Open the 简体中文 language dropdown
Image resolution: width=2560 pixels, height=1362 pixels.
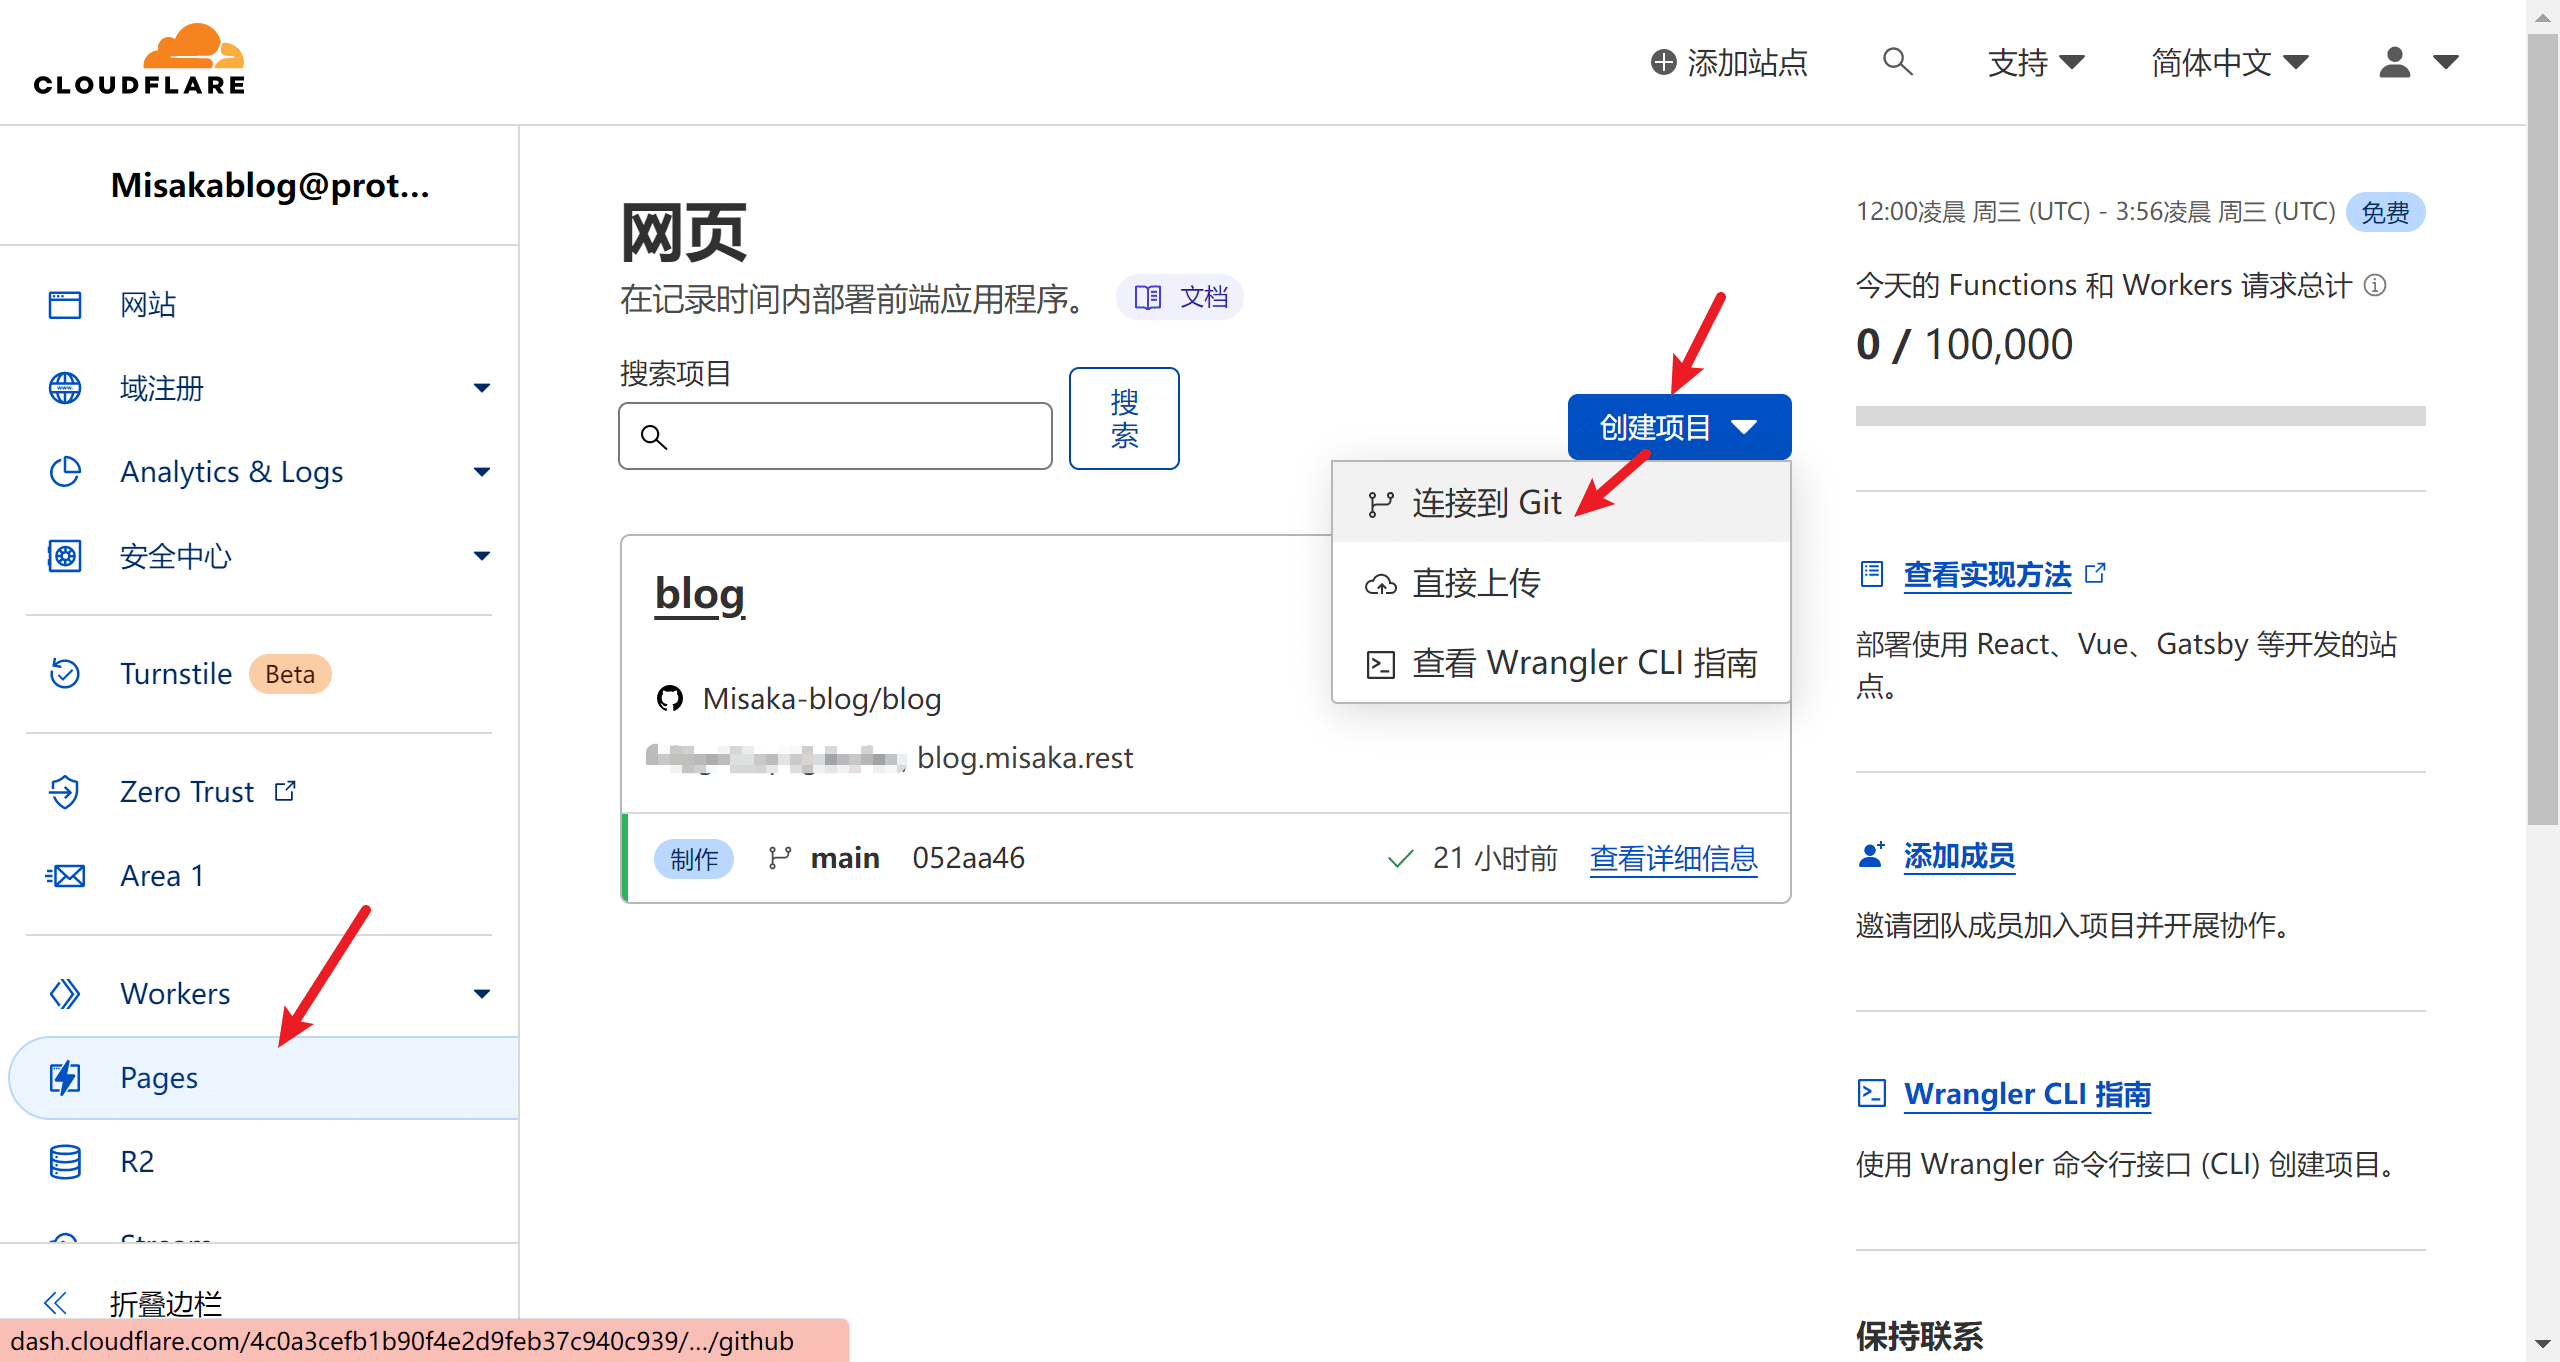coord(2230,63)
